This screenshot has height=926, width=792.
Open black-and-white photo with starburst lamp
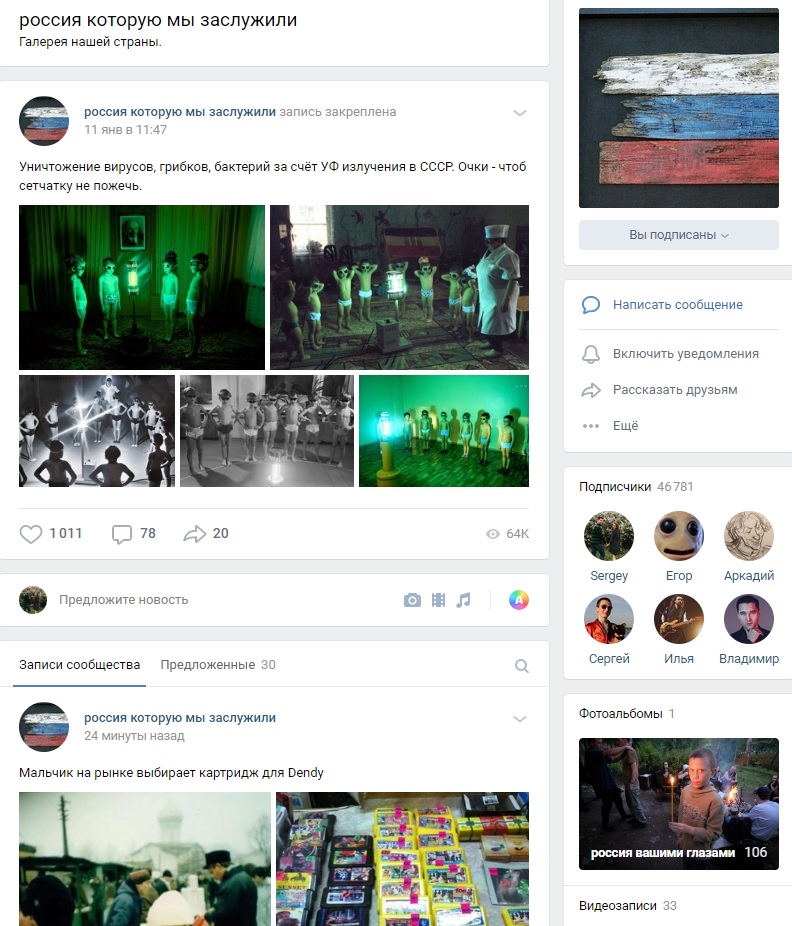pyautogui.click(x=97, y=431)
